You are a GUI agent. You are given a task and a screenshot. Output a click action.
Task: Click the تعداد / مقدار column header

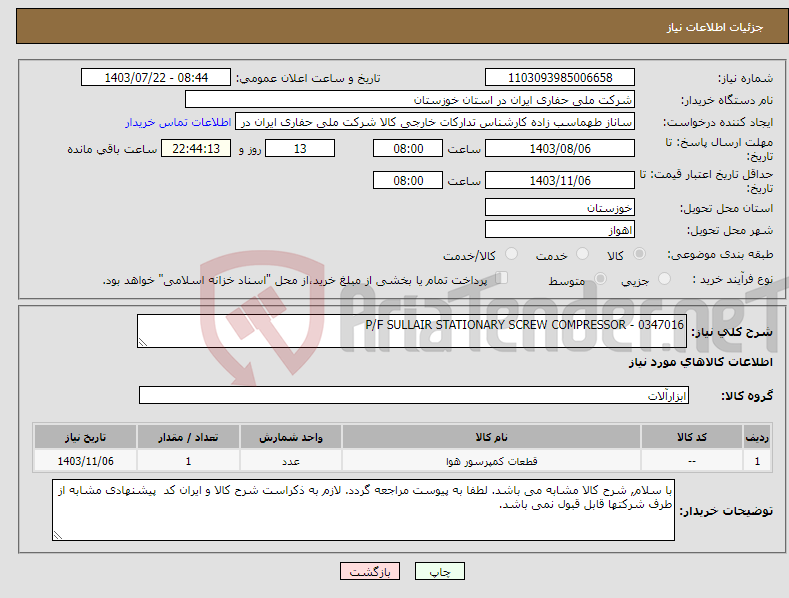(x=188, y=437)
